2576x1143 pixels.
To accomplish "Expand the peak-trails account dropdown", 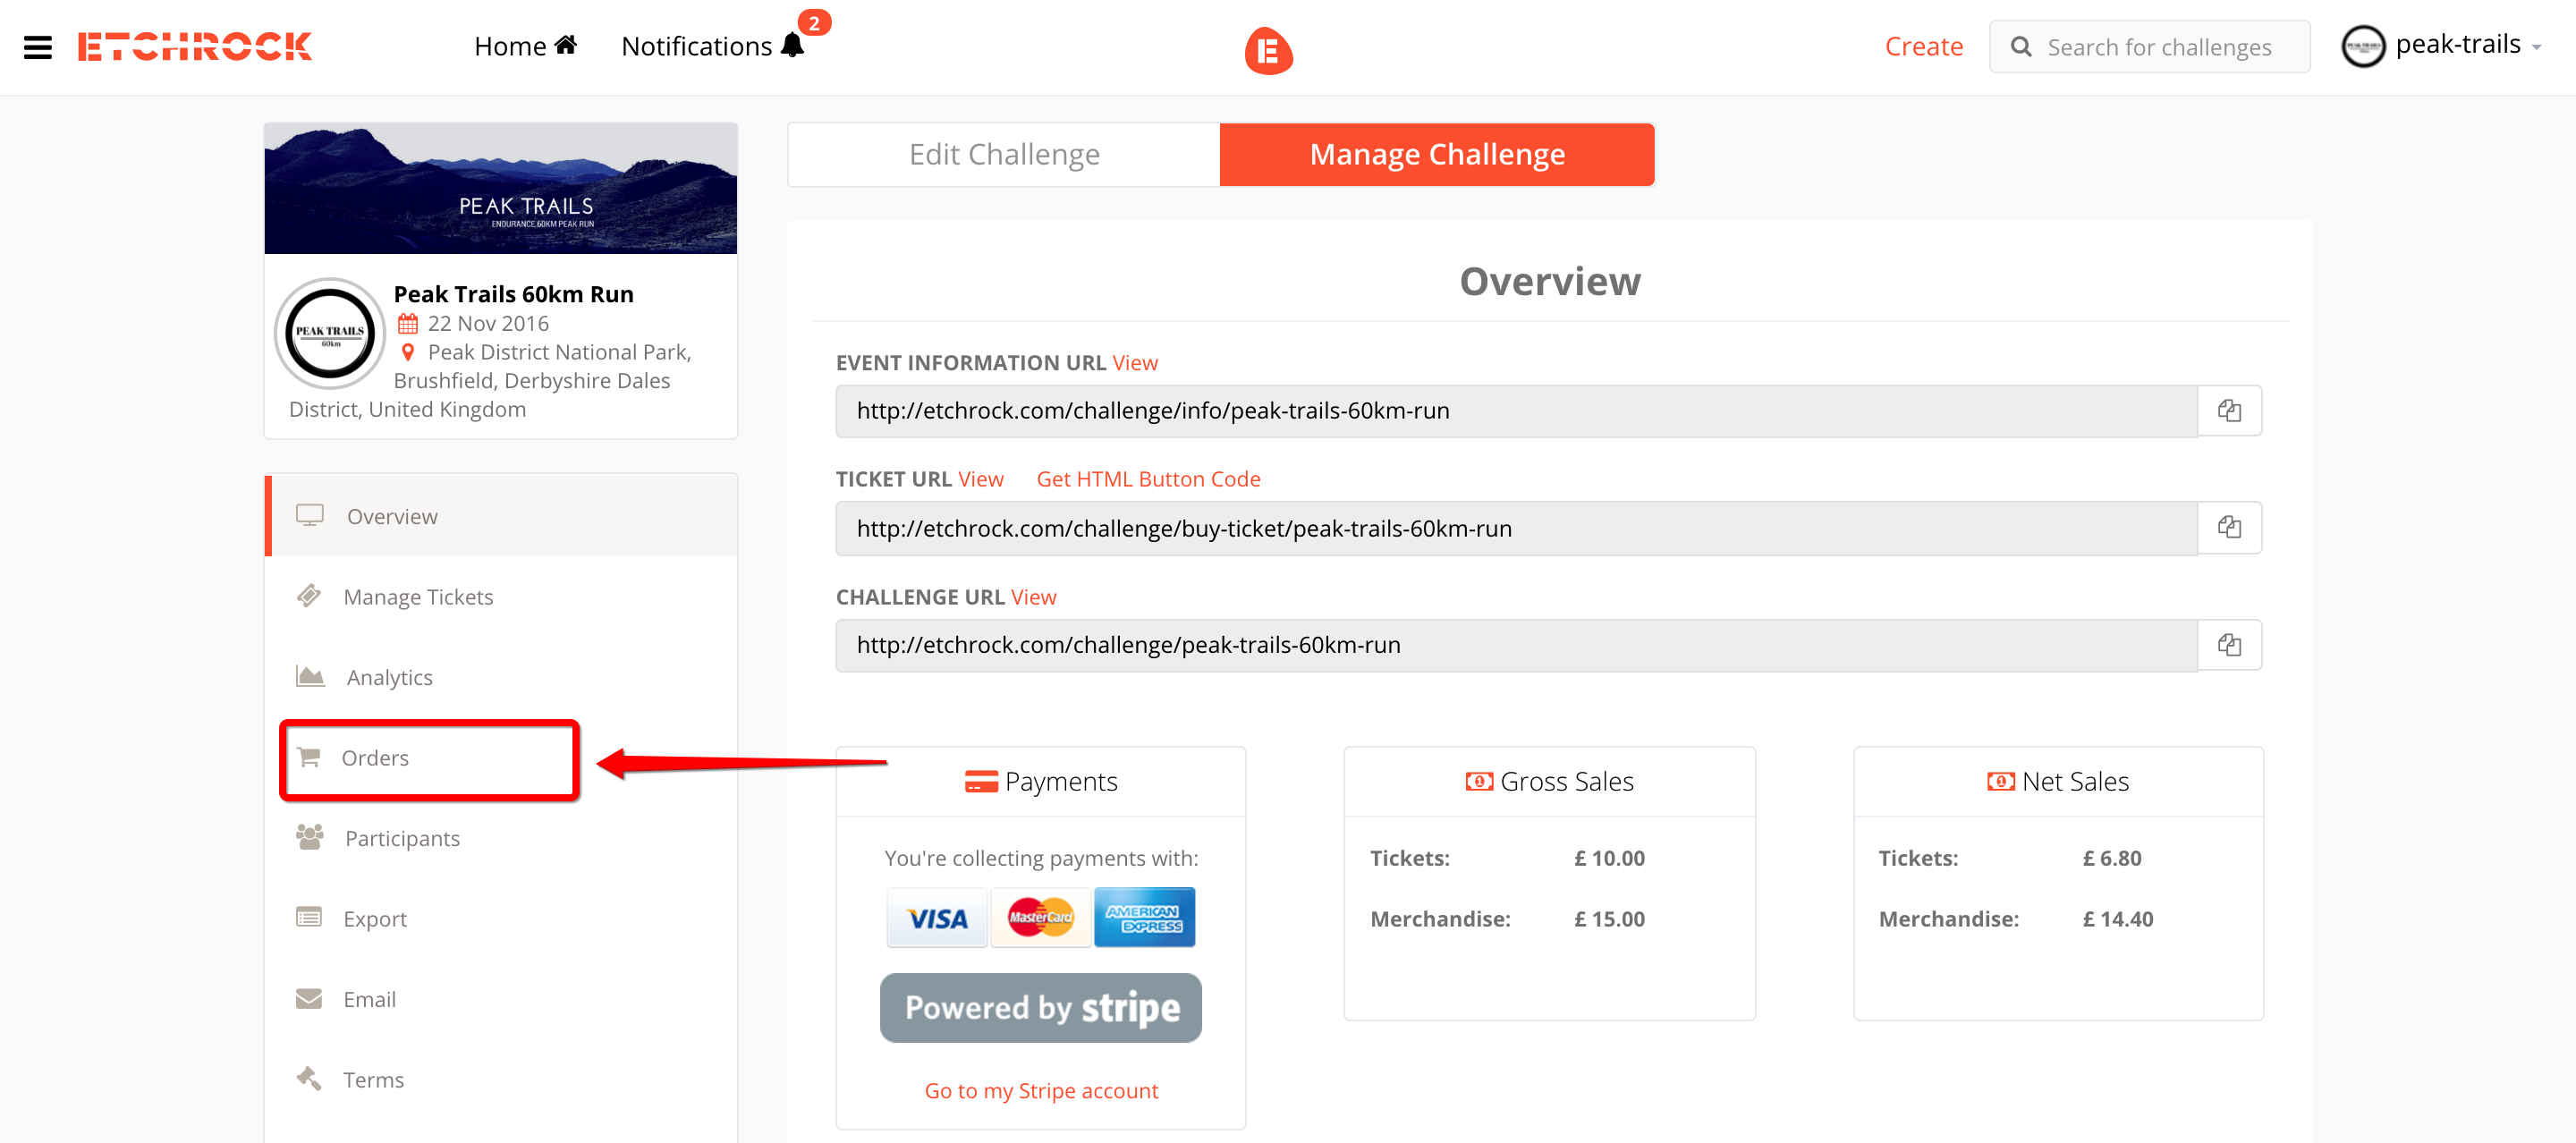I will (x=2535, y=47).
